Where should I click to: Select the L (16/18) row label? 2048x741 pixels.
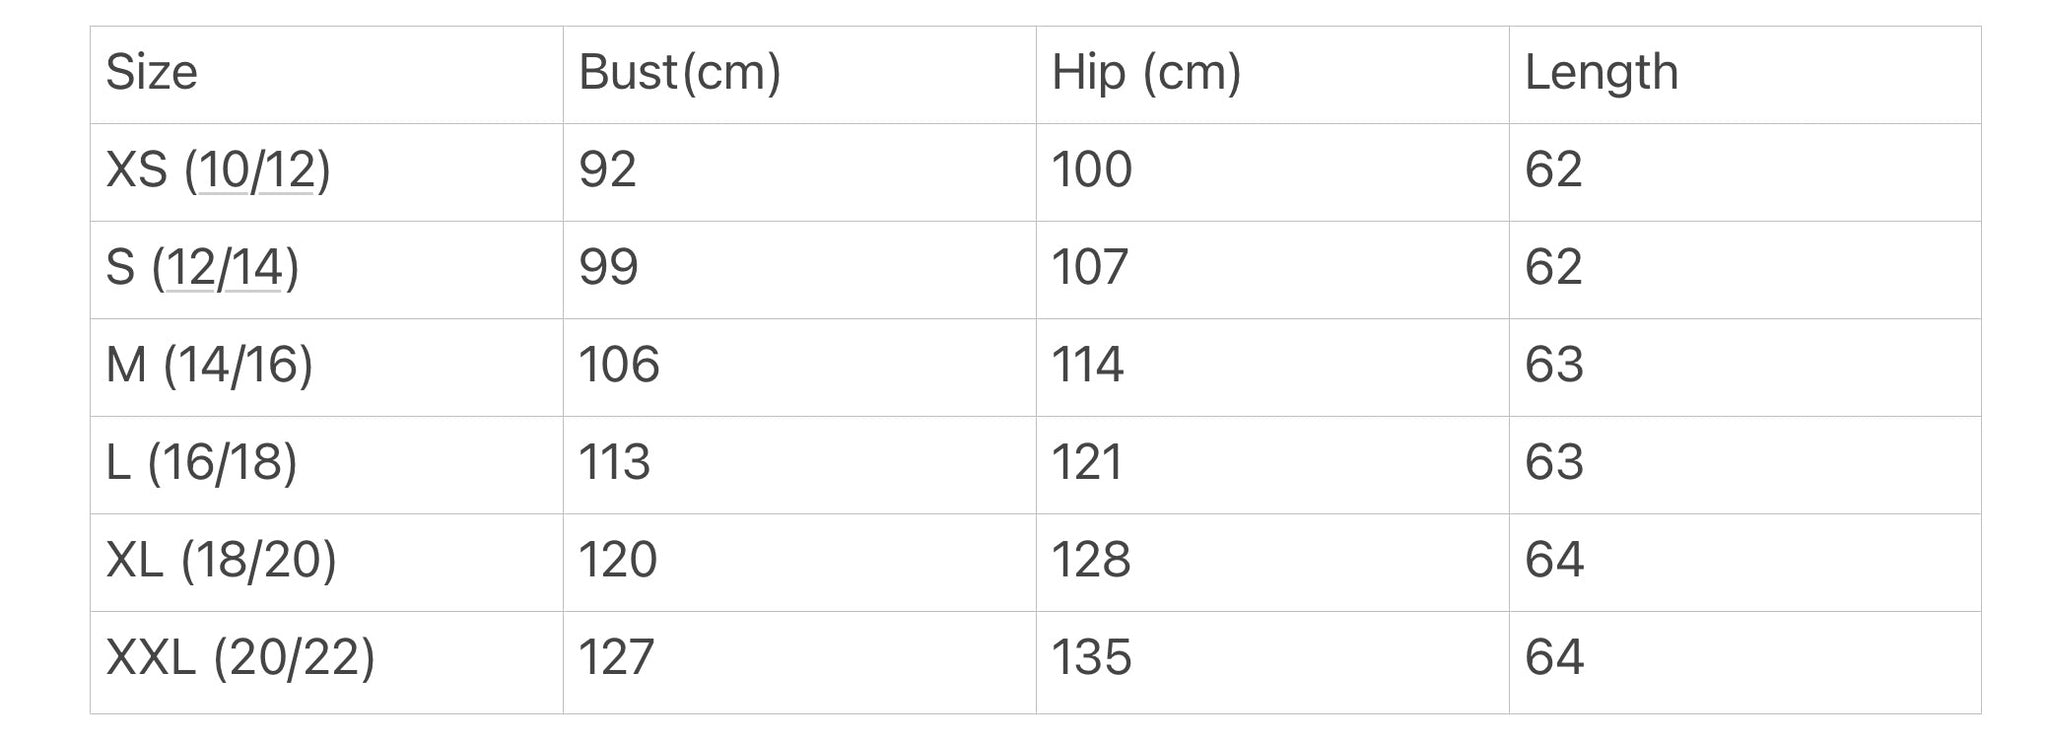pos(327,465)
